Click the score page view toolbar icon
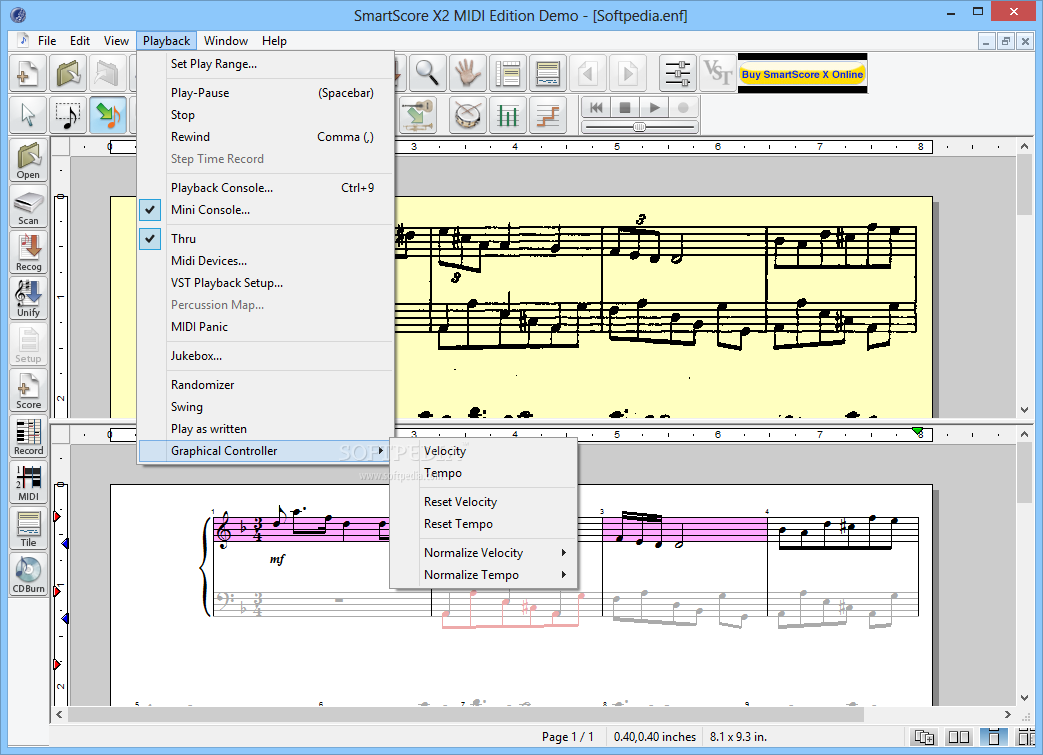Viewport: 1043px width, 755px height. tap(548, 73)
